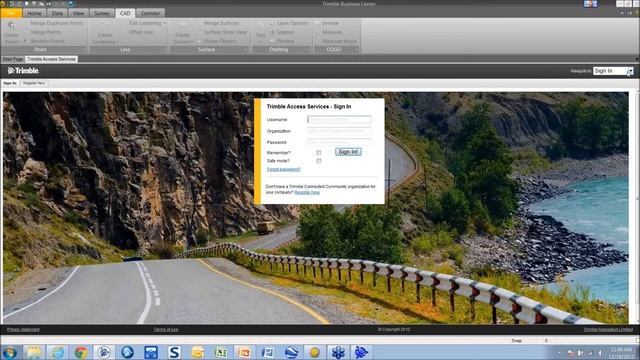Switch to the Survey ribbon tab
Viewport: 640px width, 360px height.
tap(102, 13)
